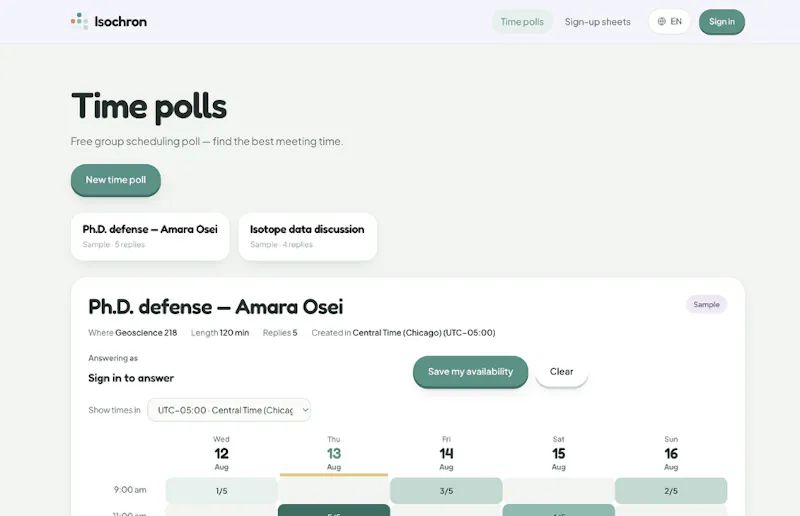Click the globe language icon
The height and width of the screenshot is (516, 800).
pos(662,21)
